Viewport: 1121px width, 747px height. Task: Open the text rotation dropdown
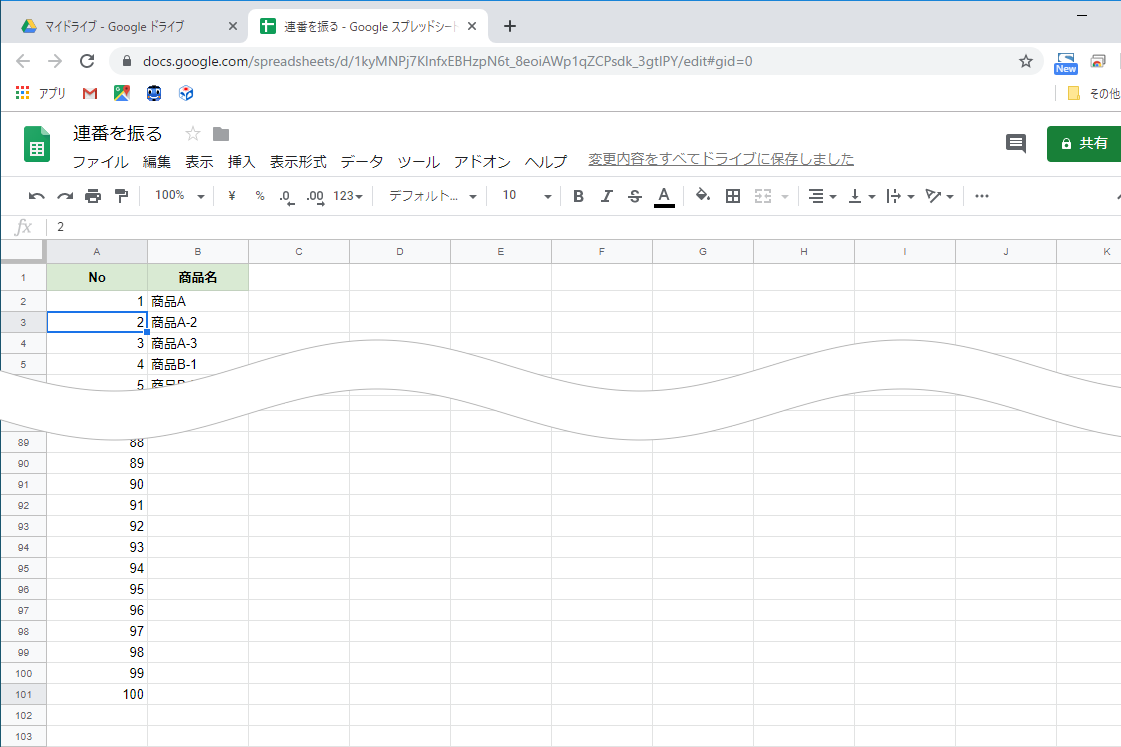(939, 196)
